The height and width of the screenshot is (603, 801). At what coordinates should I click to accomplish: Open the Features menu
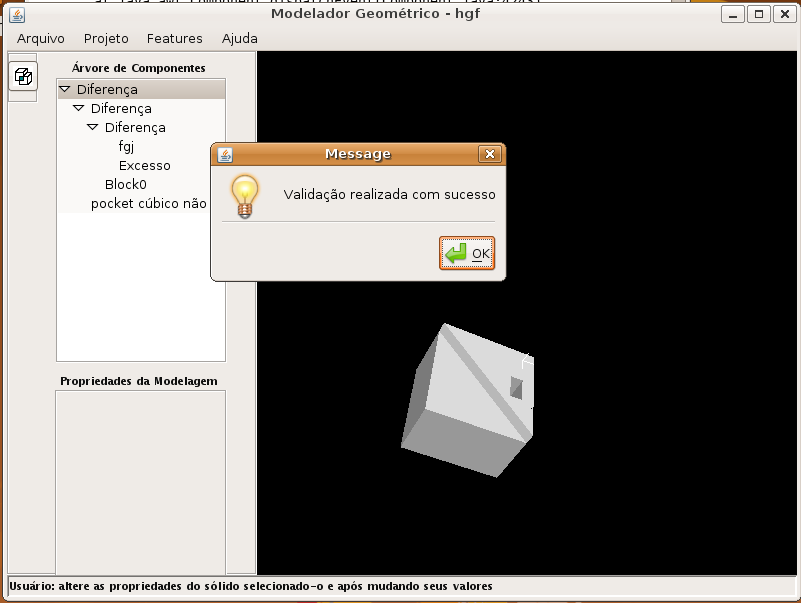174,38
